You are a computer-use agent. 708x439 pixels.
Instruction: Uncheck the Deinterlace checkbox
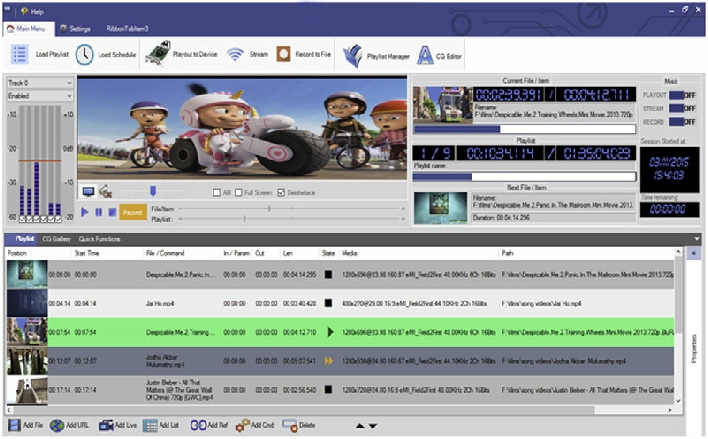[281, 193]
